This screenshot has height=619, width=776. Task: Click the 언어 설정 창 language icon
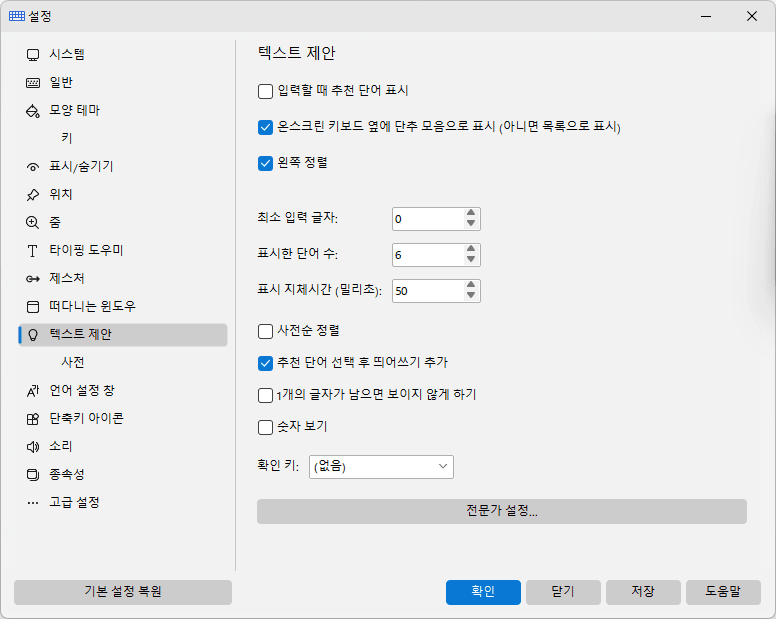point(33,391)
